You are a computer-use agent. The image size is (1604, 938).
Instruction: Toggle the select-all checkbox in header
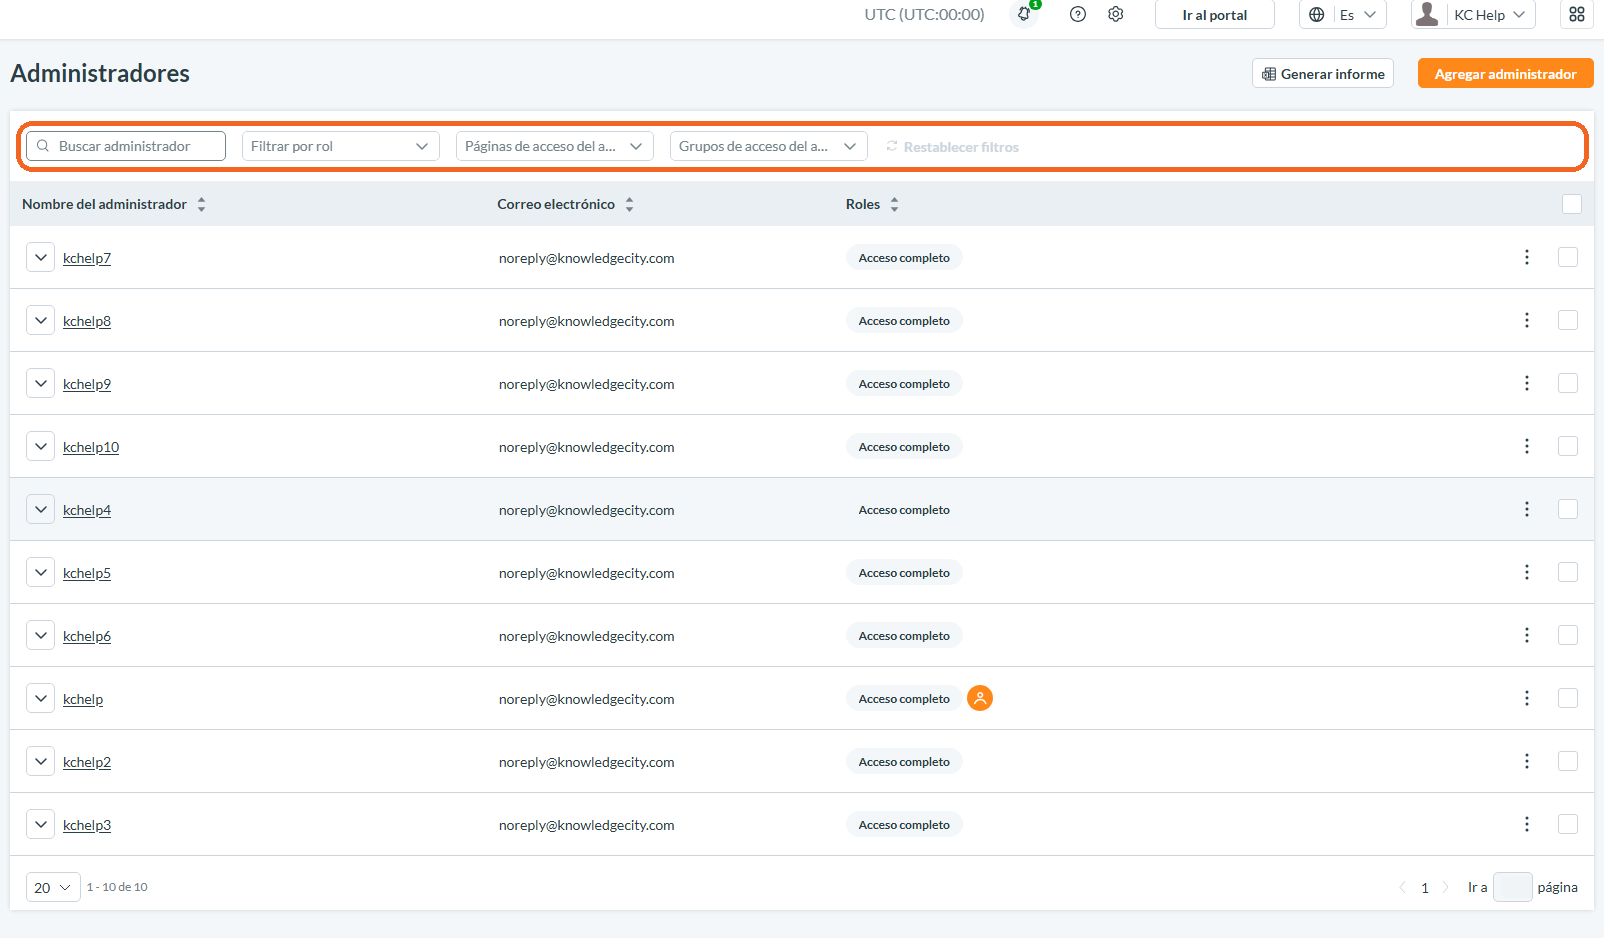tap(1572, 204)
